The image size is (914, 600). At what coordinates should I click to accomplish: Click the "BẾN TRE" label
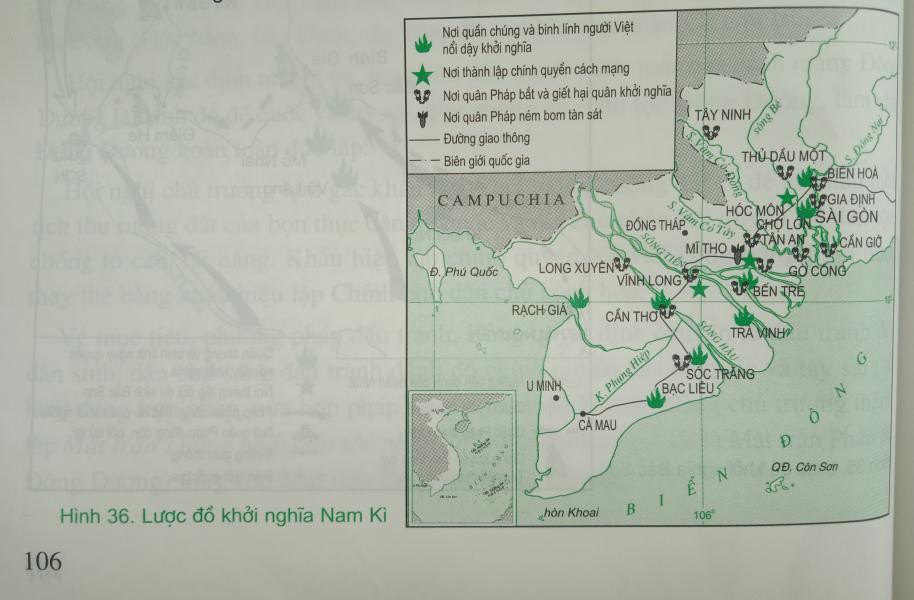[x=779, y=290]
